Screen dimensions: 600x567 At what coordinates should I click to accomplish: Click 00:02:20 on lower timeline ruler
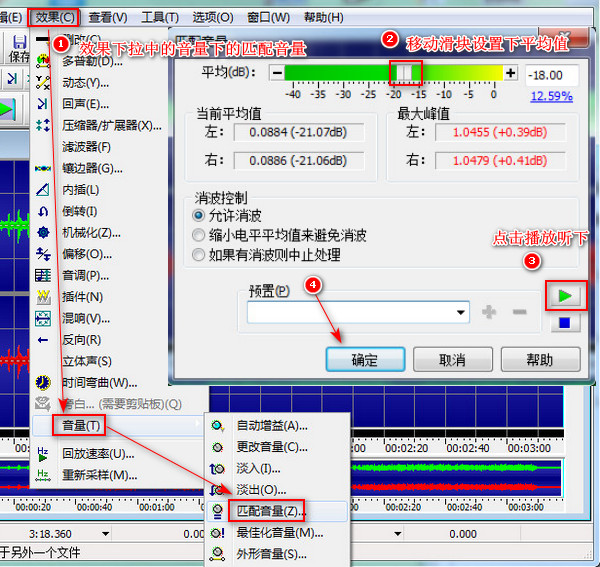point(403,507)
